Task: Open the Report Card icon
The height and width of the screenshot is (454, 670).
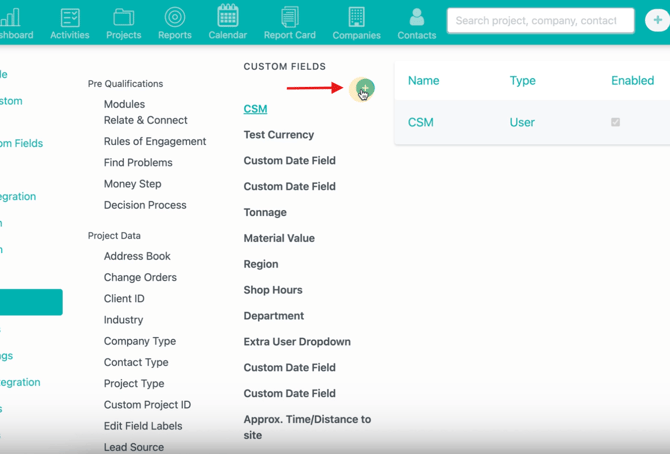Action: [x=290, y=18]
